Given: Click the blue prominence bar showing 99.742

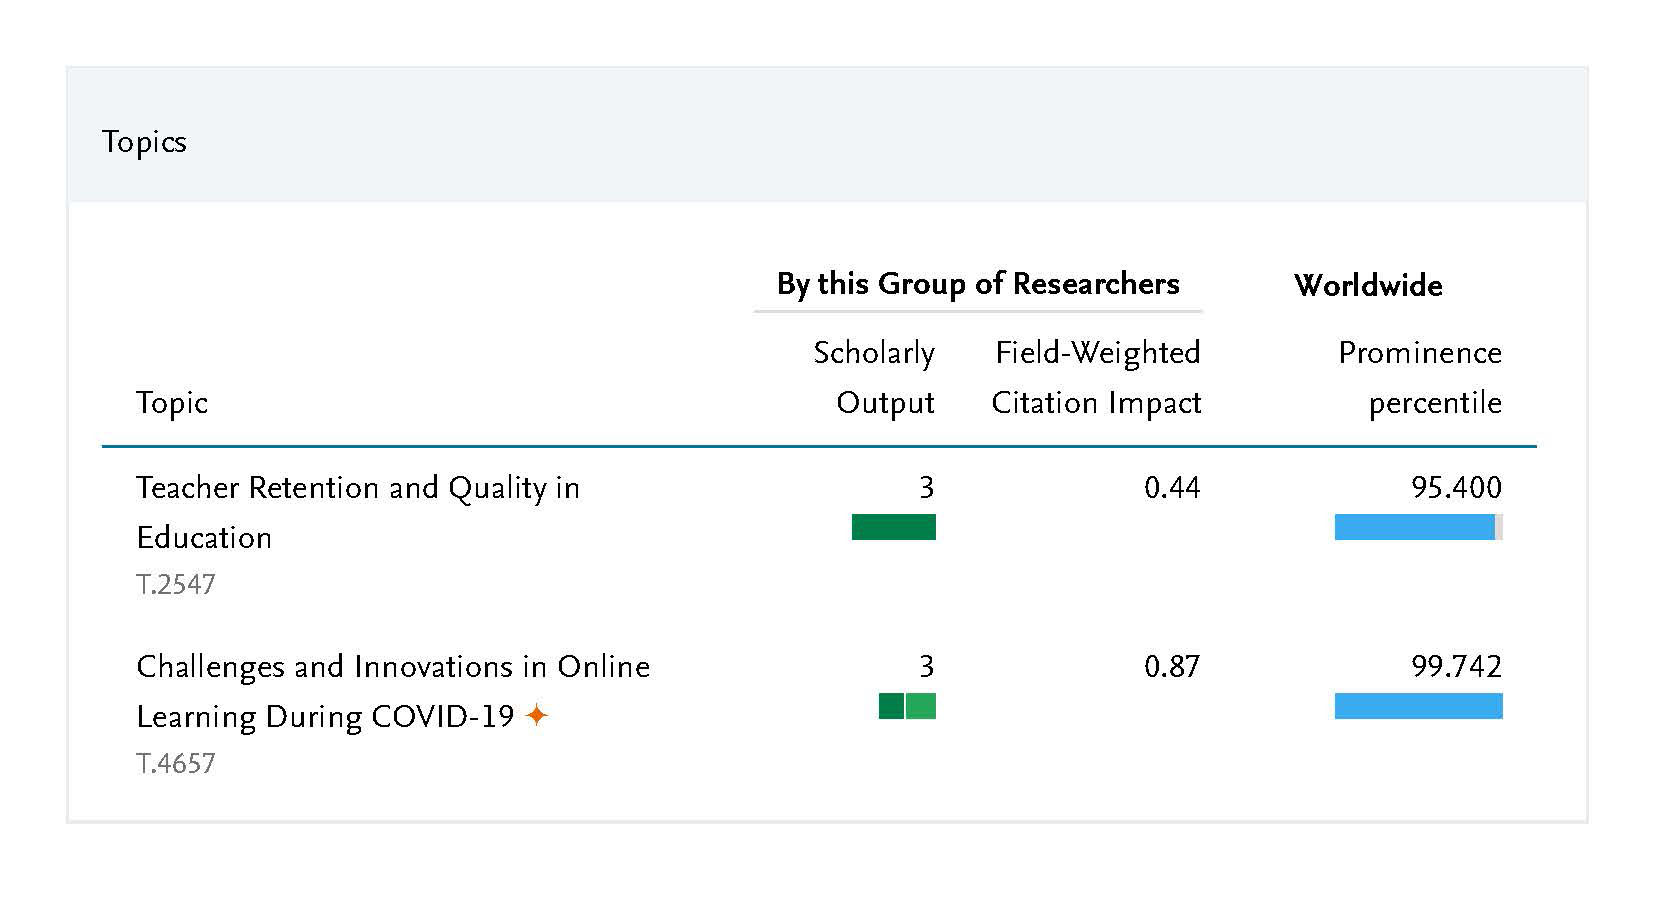Looking at the screenshot, I should click(x=1417, y=706).
